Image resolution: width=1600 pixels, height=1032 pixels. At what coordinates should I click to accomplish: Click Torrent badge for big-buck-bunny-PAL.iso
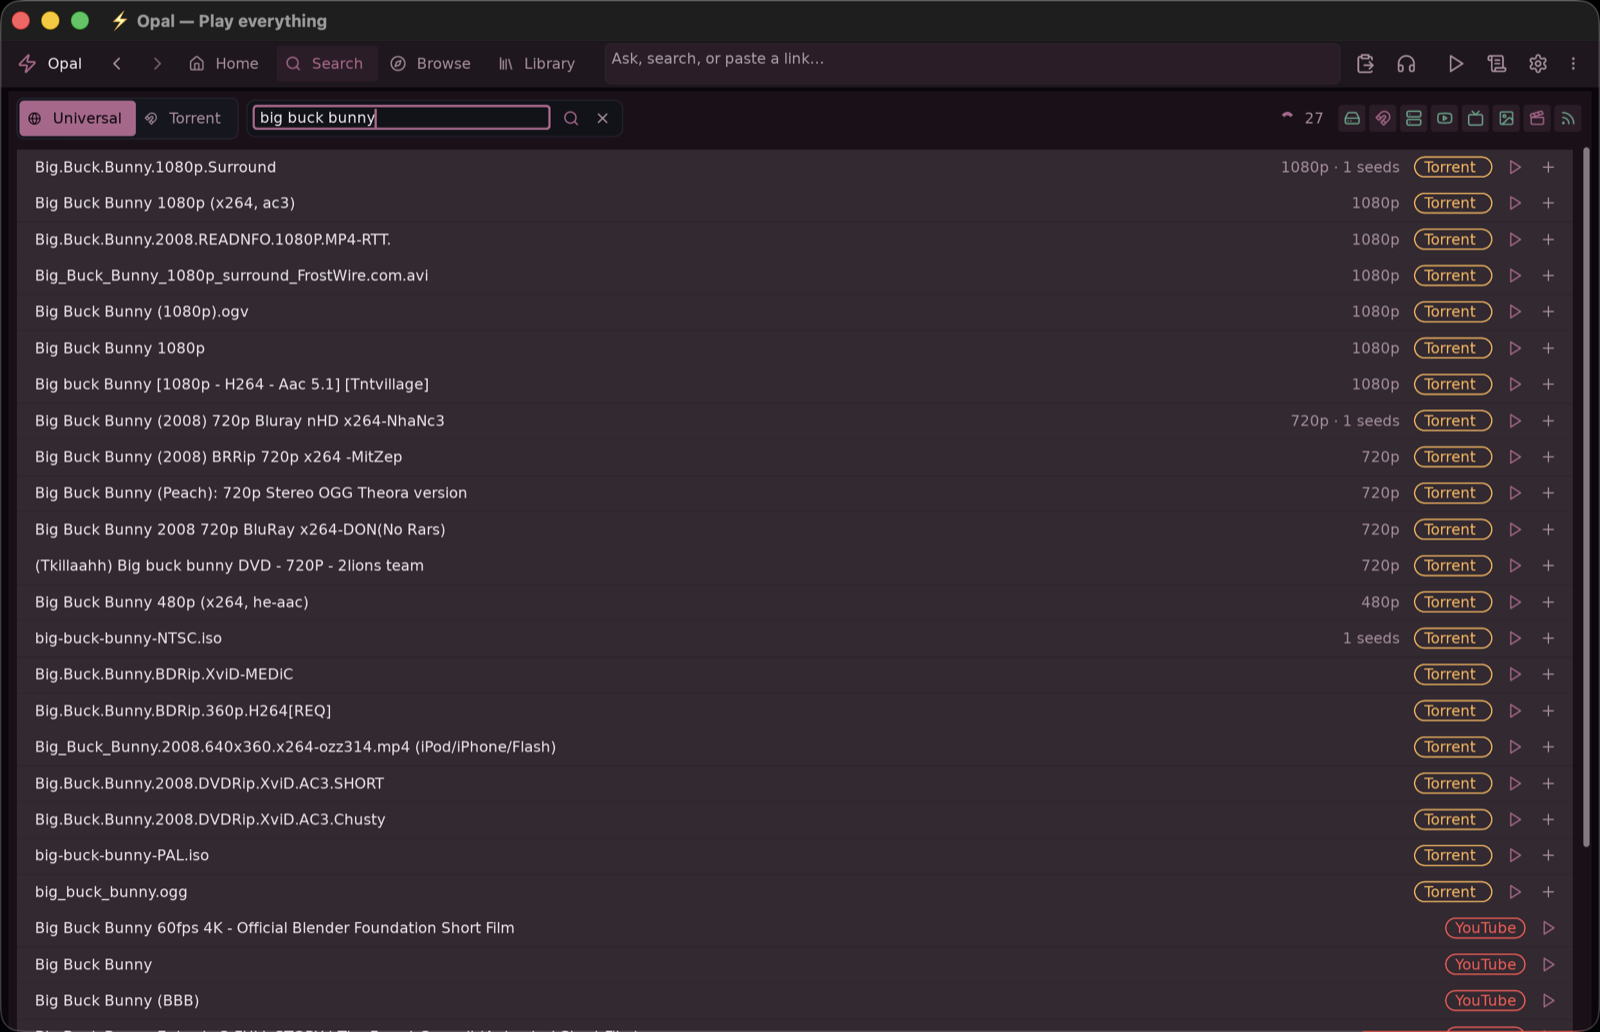coord(1452,856)
